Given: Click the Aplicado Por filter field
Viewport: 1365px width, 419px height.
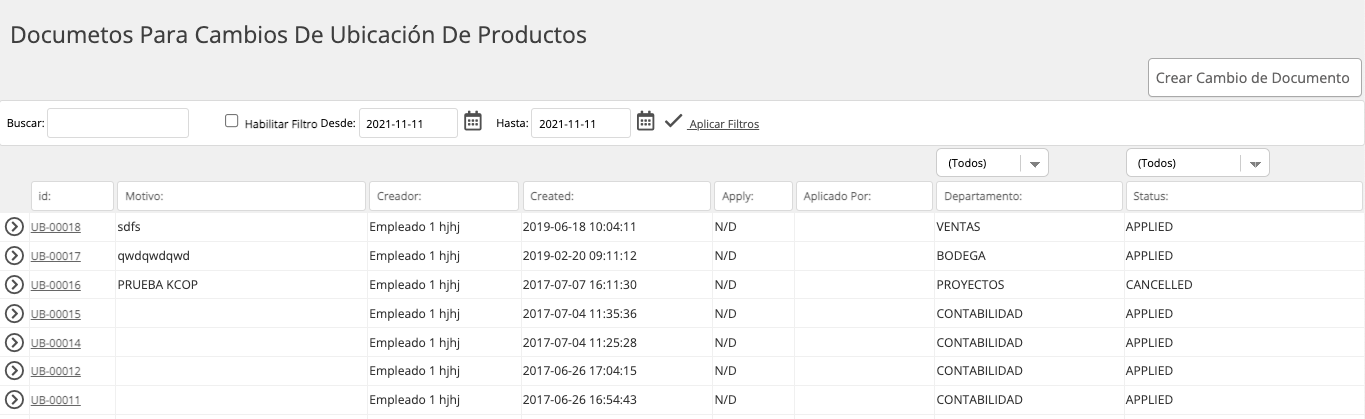Looking at the screenshot, I should (864, 196).
